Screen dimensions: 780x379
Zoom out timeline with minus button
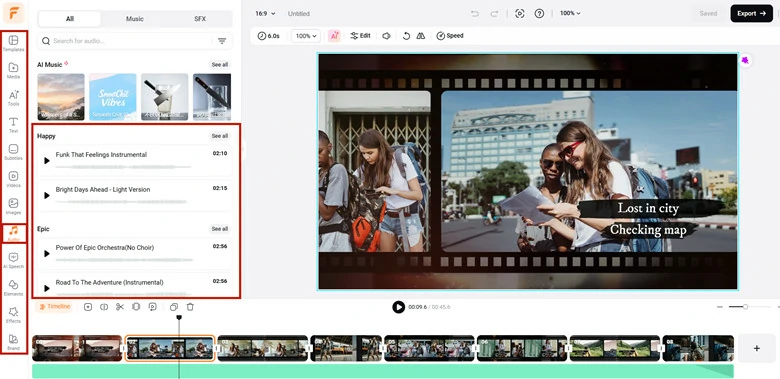click(719, 307)
